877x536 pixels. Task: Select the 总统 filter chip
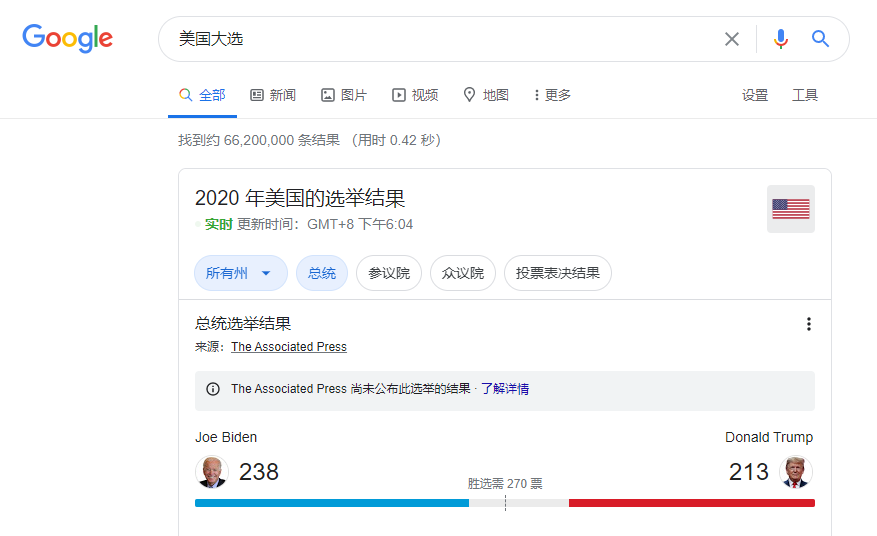(322, 273)
